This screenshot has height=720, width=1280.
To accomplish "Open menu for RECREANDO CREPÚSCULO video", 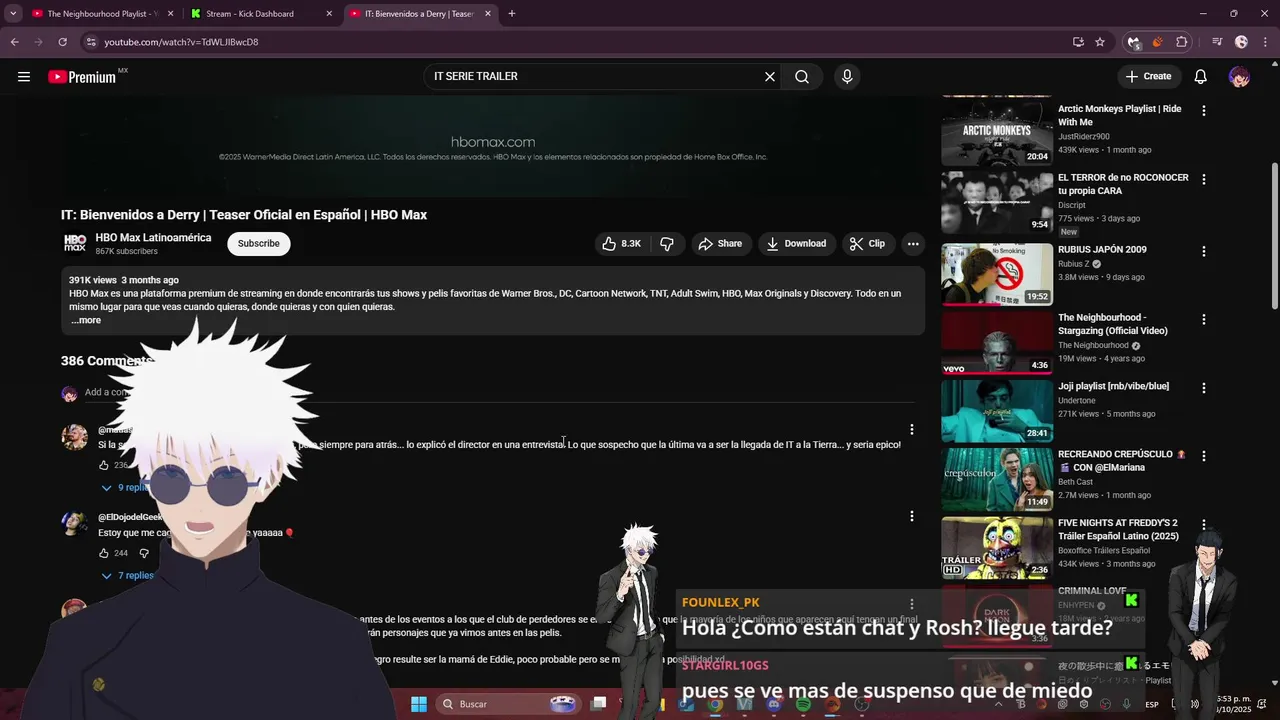I will (x=1204, y=455).
